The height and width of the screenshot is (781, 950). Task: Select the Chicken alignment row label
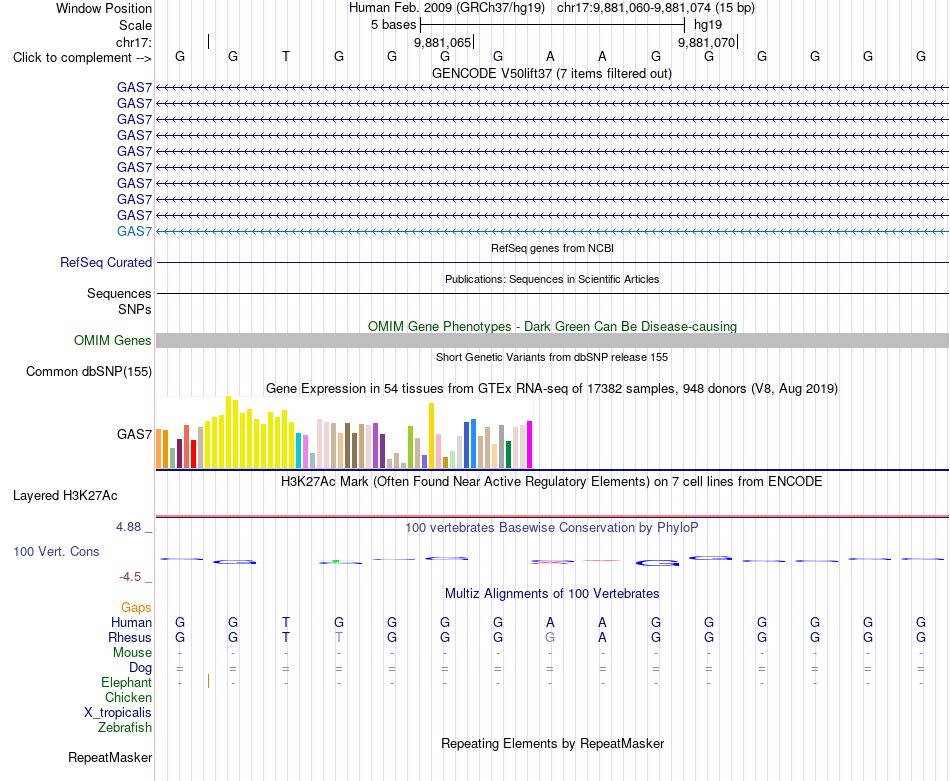(128, 697)
